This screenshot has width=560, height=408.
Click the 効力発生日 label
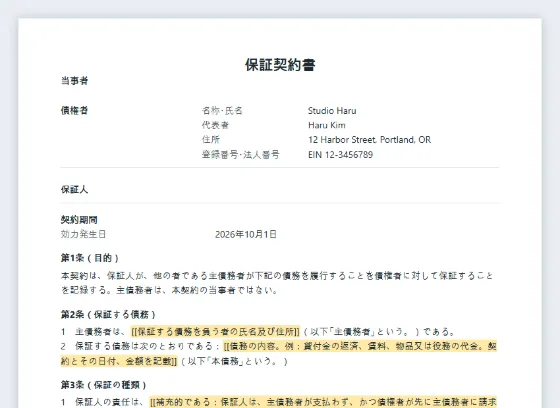(83, 234)
